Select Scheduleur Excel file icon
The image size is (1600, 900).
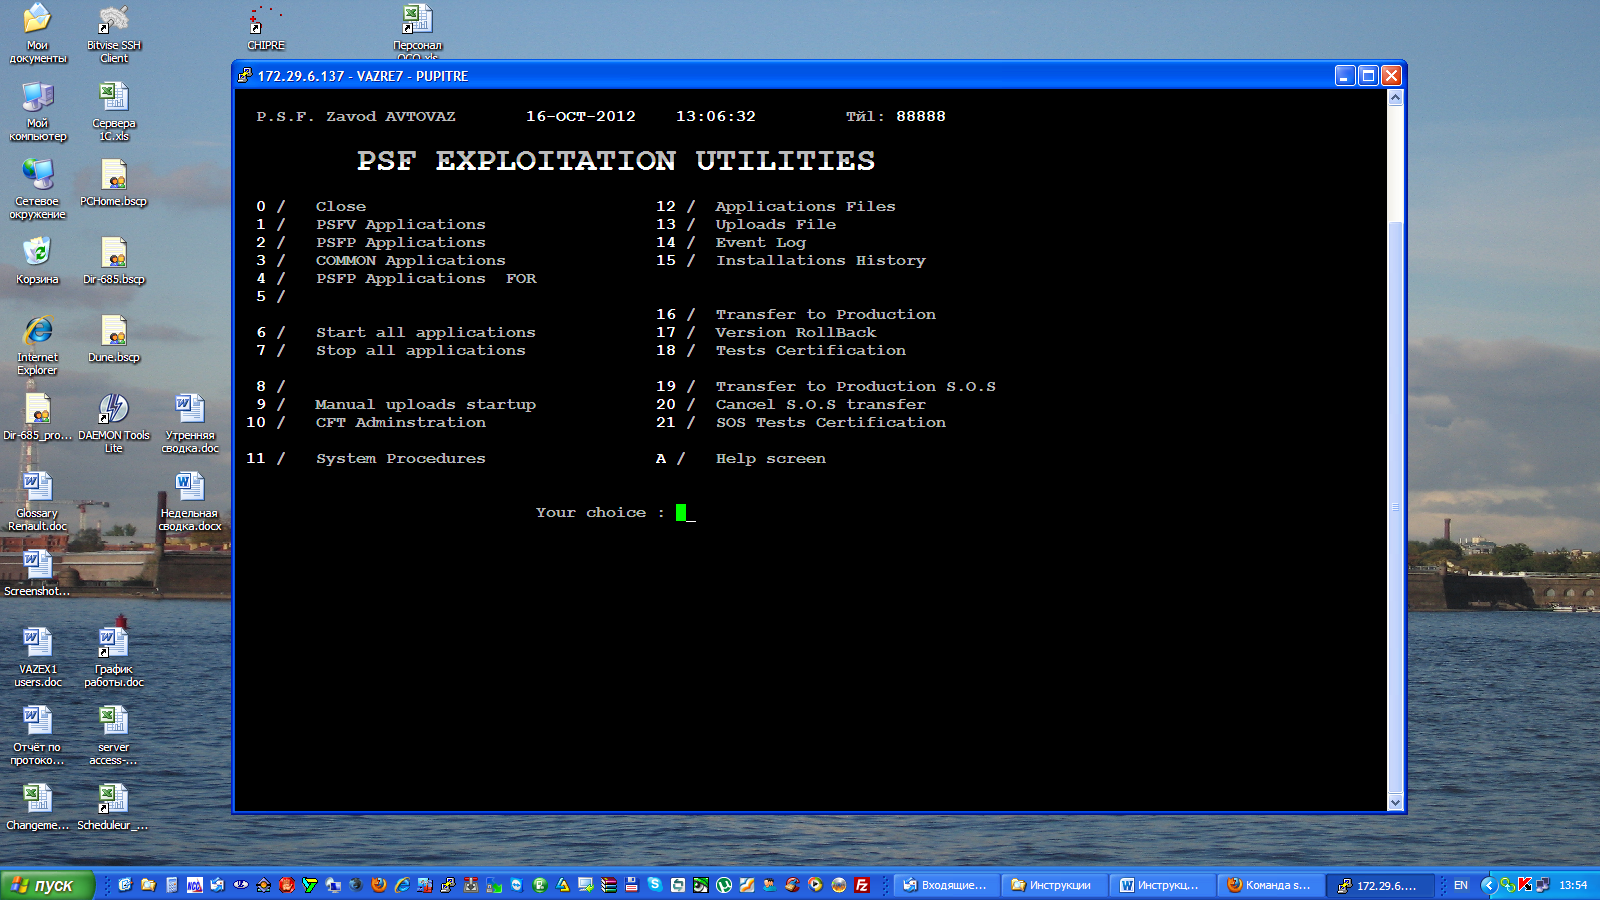(114, 806)
